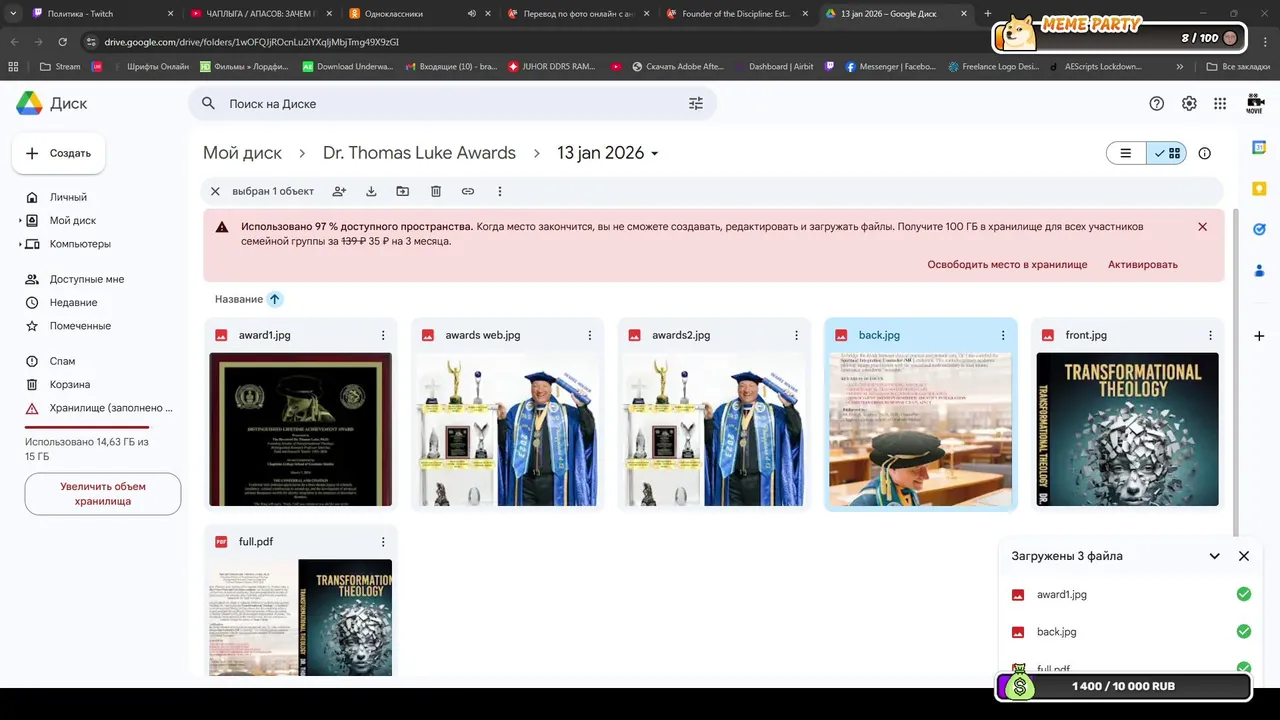Select the awards web.jpg thumbnail
The width and height of the screenshot is (1280, 720).
click(507, 429)
